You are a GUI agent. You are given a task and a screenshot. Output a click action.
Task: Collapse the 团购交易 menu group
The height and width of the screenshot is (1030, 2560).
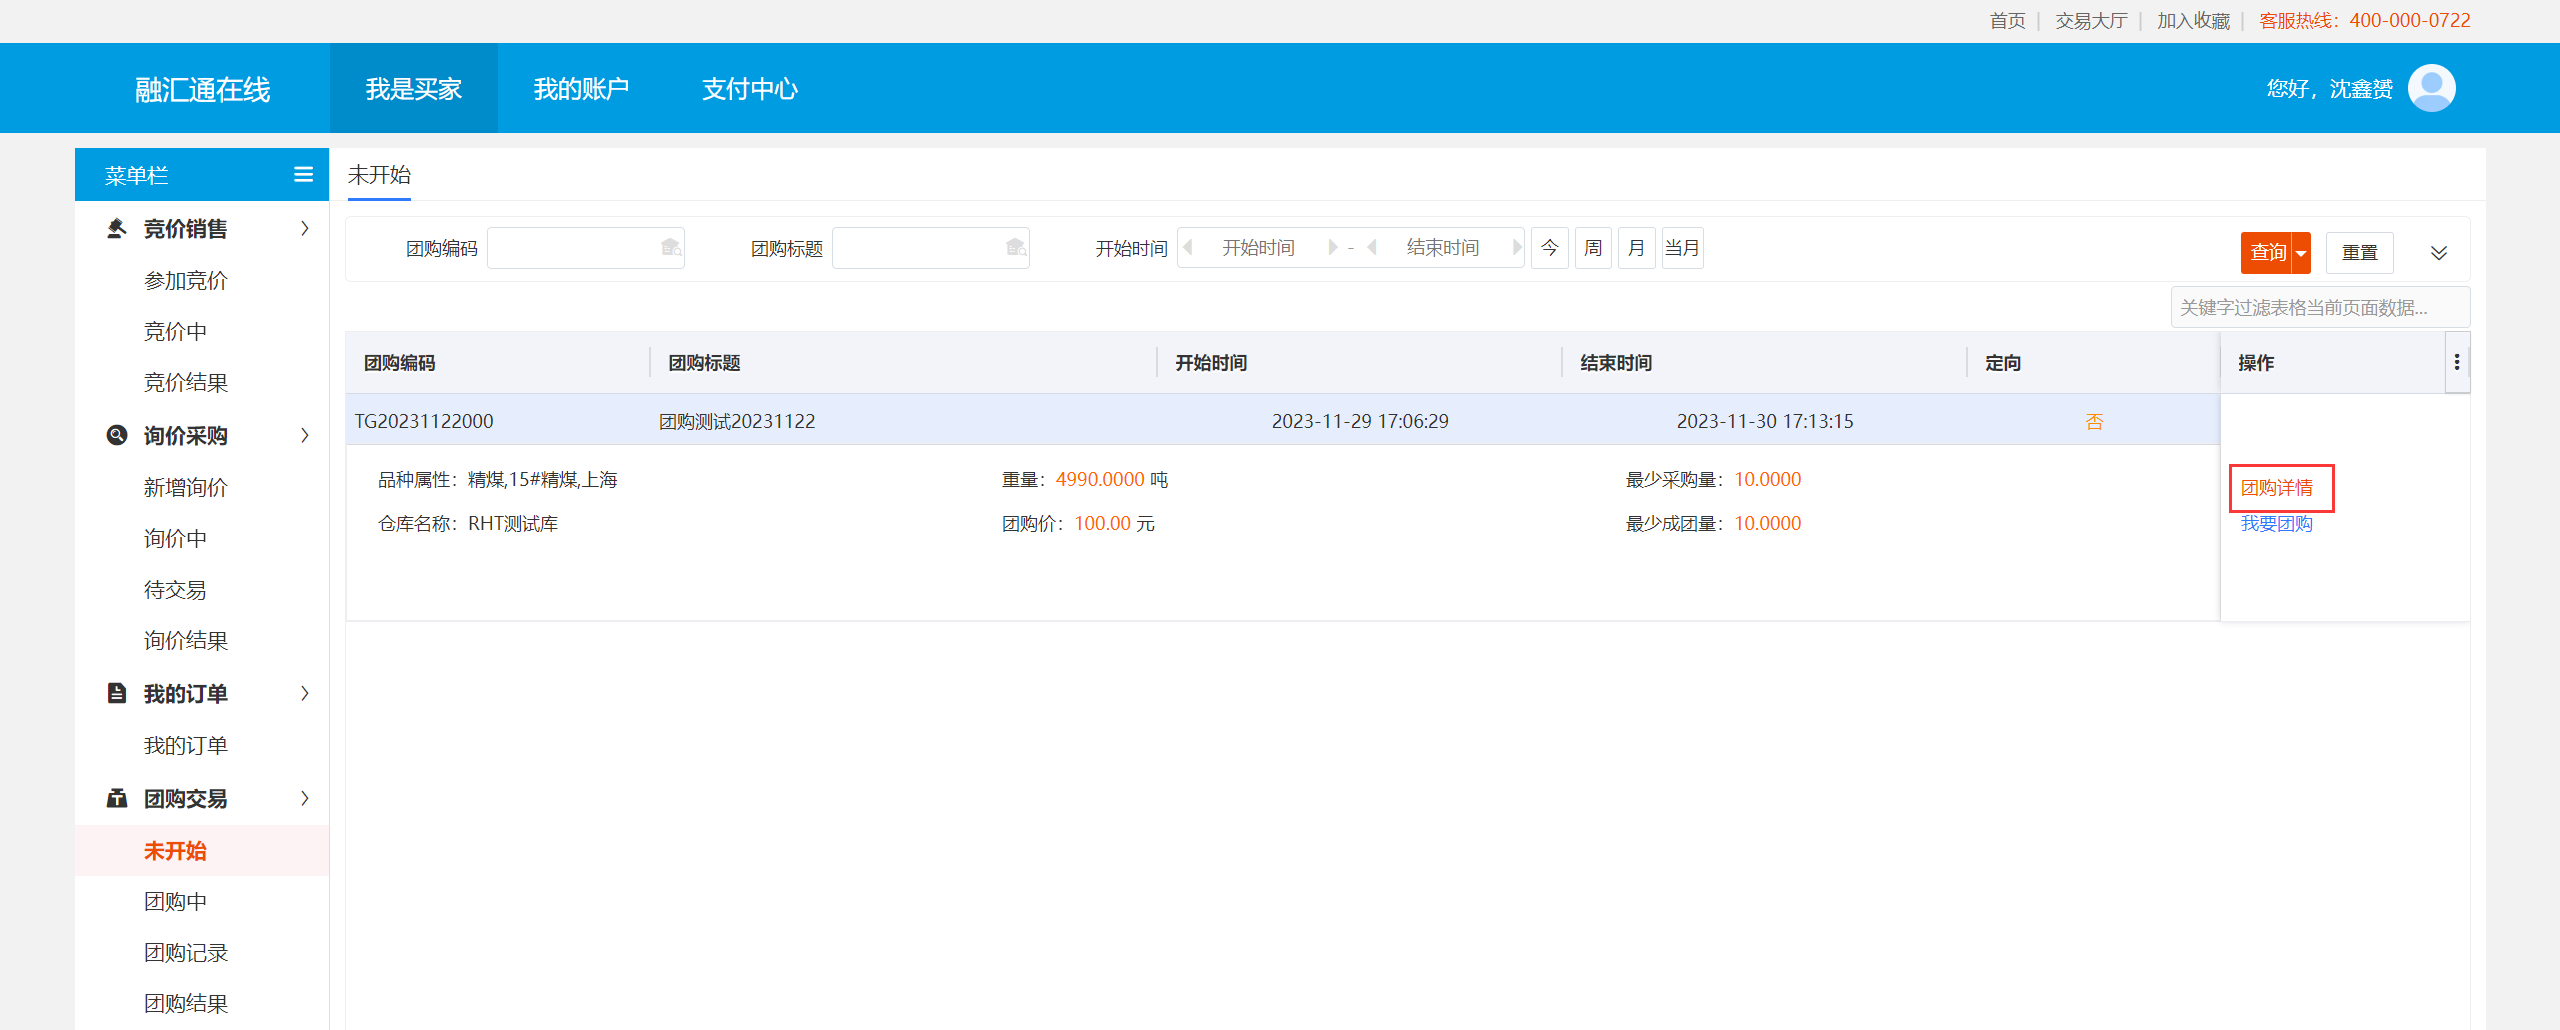pyautogui.click(x=305, y=798)
